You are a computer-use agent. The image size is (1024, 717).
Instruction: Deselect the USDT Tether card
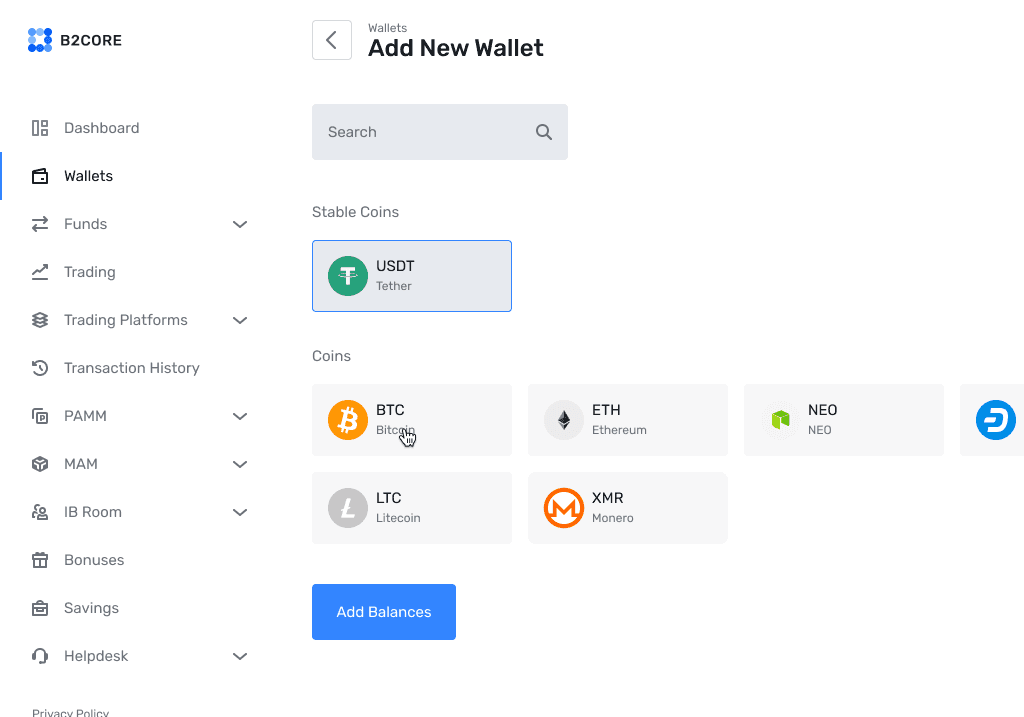tap(411, 276)
